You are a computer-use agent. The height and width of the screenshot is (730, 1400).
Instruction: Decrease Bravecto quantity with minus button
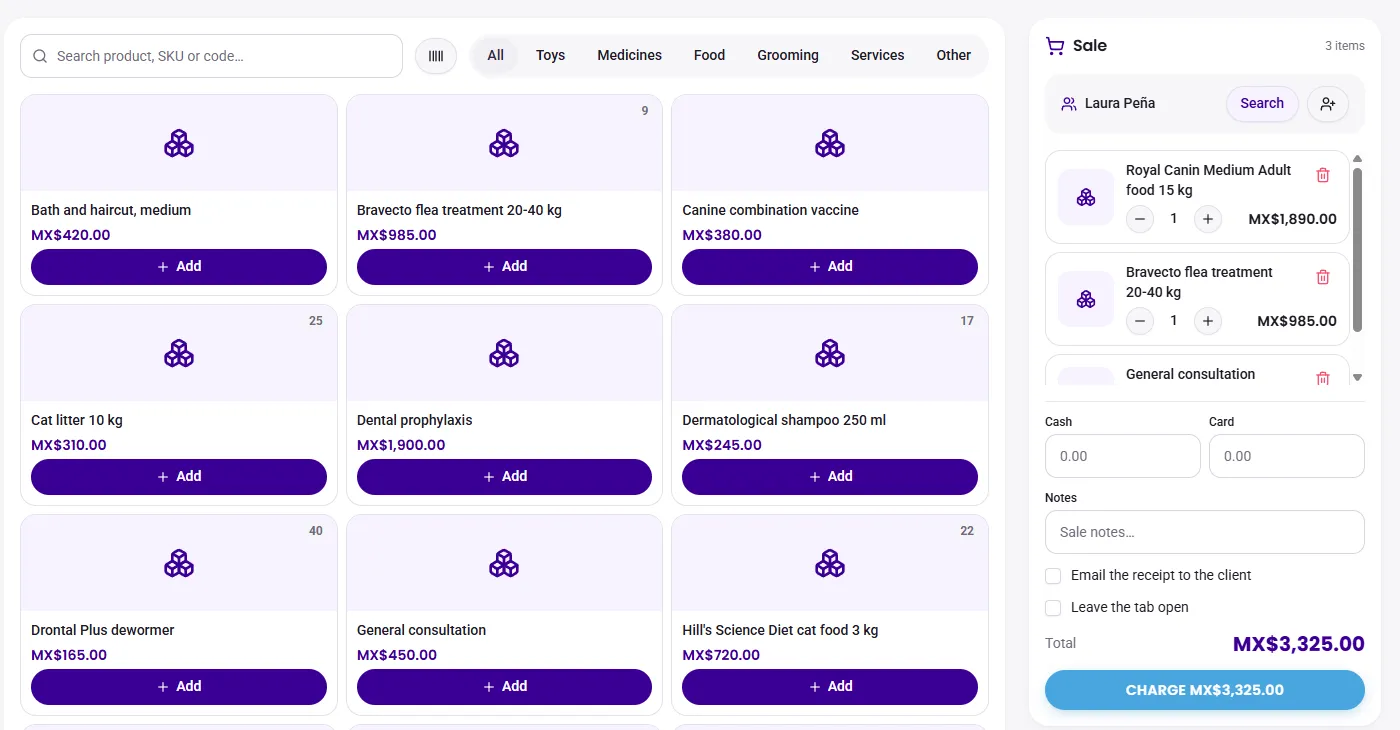pos(1140,321)
